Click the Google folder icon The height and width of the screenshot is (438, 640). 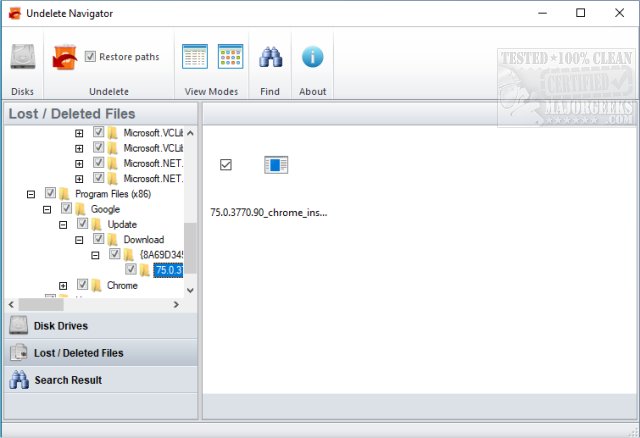tap(80, 209)
